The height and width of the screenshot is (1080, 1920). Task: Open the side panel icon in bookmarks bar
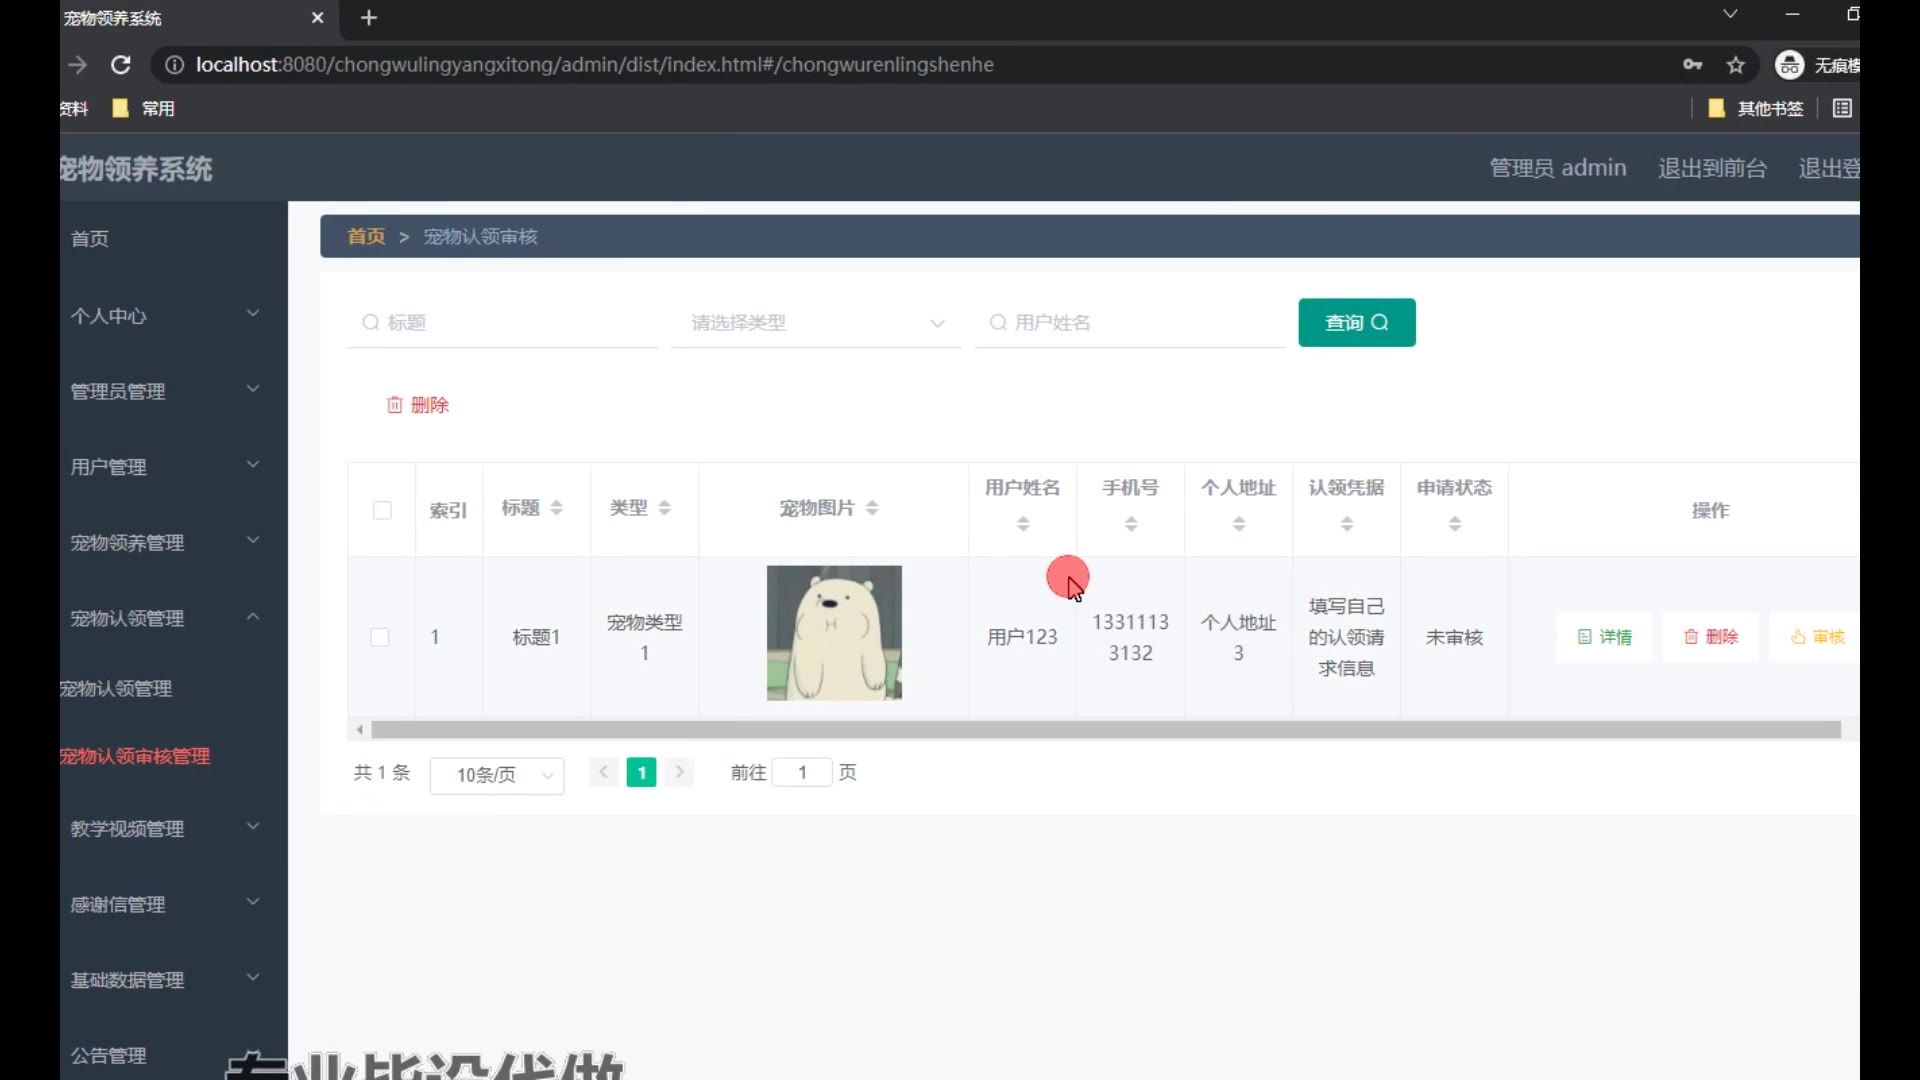pos(1842,108)
